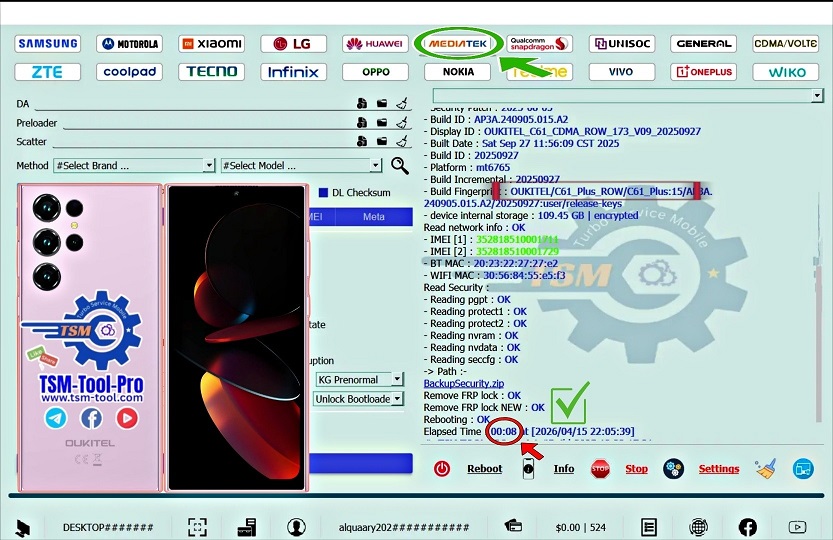
Task: Open the KG Prenormal dropdown
Action: [358, 380]
